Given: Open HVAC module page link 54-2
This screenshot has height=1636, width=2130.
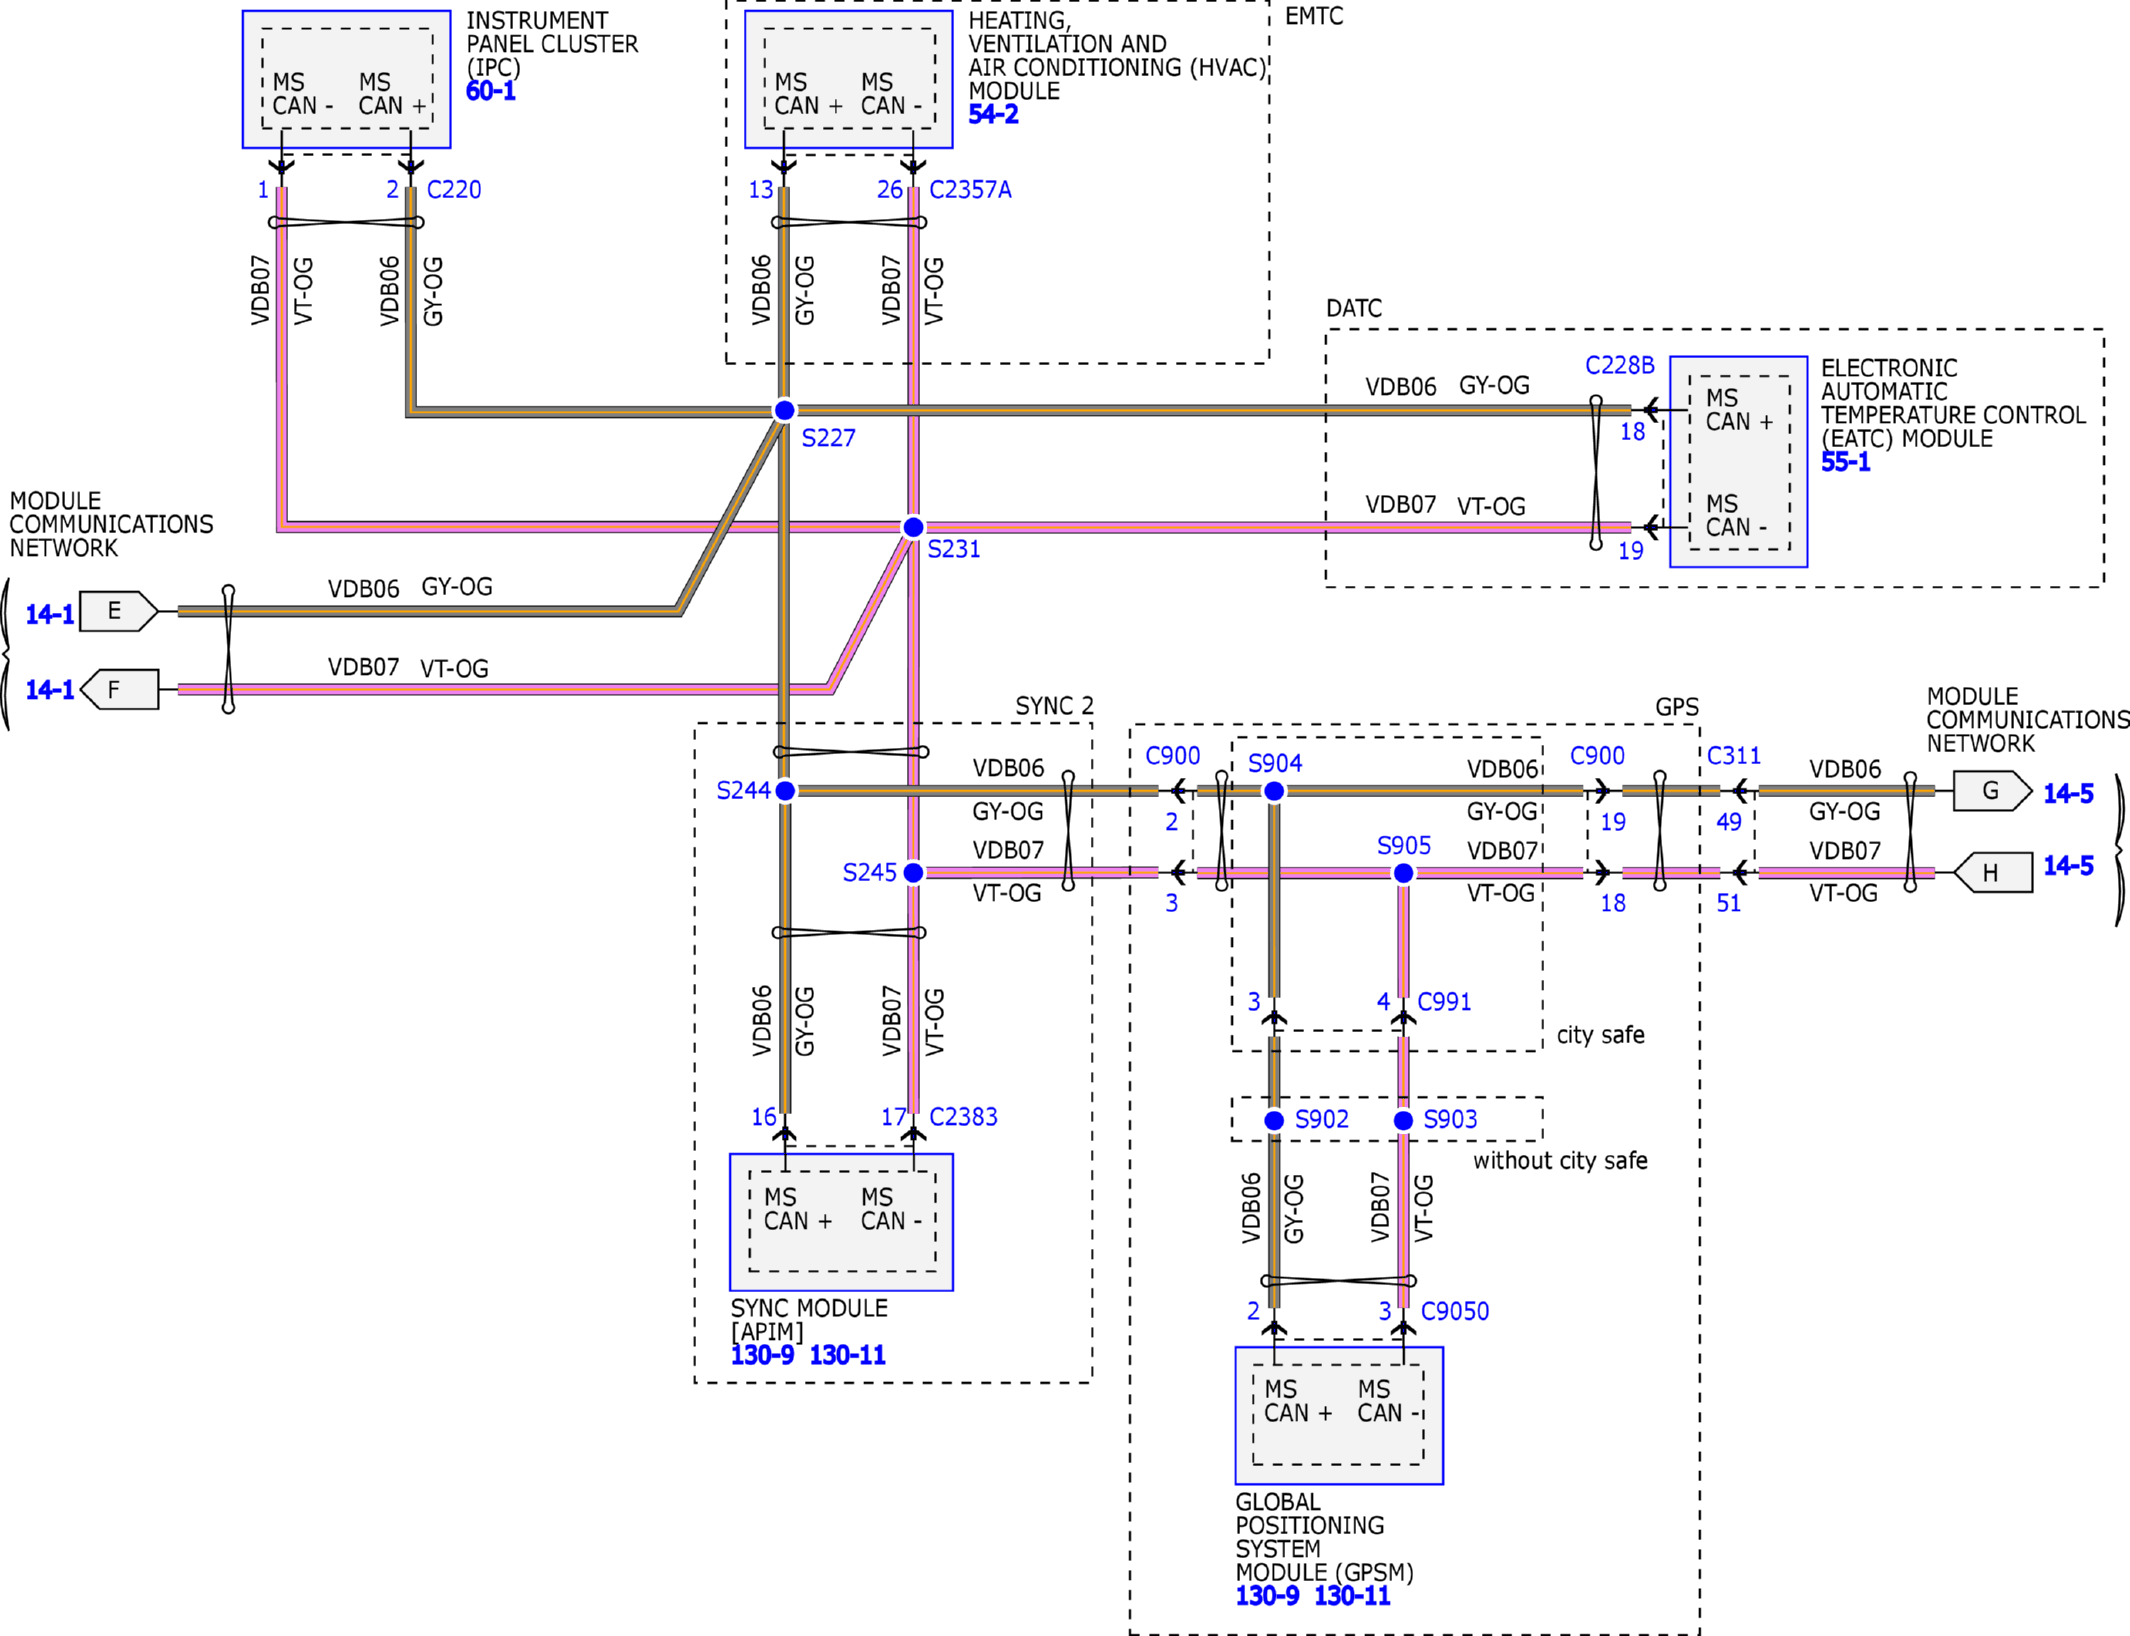Looking at the screenshot, I should click(x=993, y=114).
